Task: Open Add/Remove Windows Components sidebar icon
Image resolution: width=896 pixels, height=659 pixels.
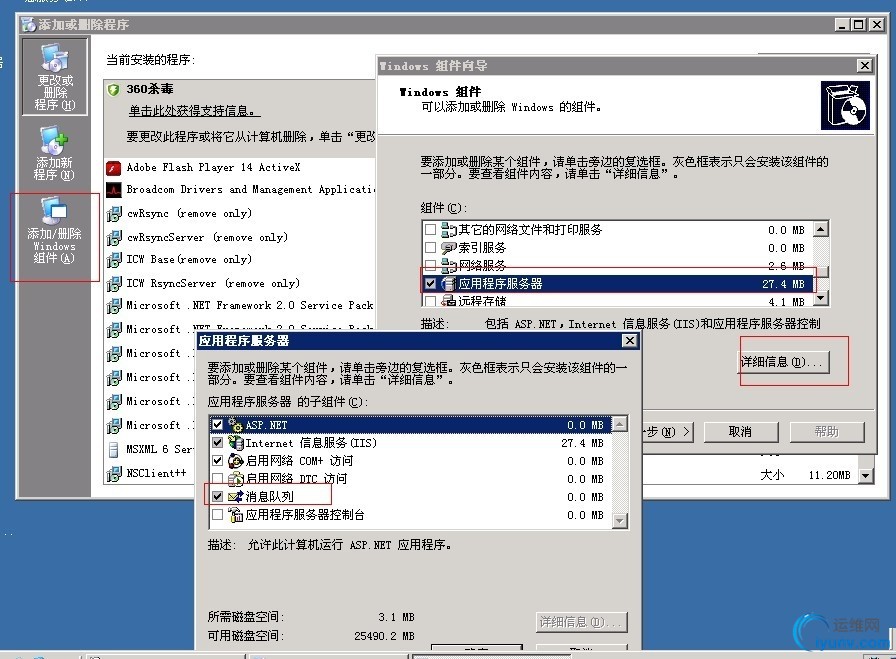Action: click(x=54, y=230)
